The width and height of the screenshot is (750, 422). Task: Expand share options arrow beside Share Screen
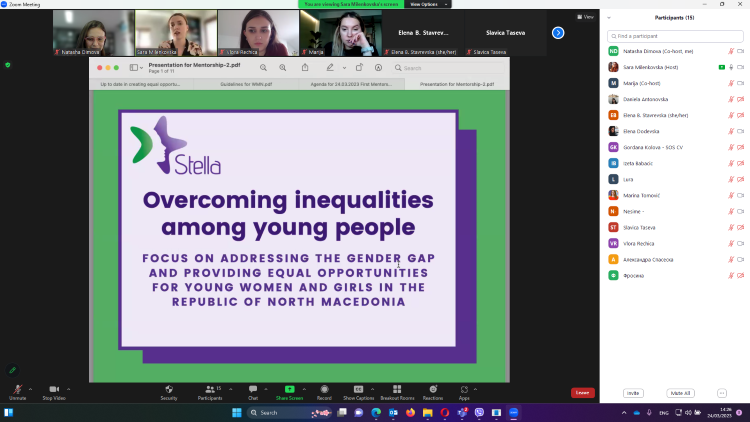(x=304, y=389)
